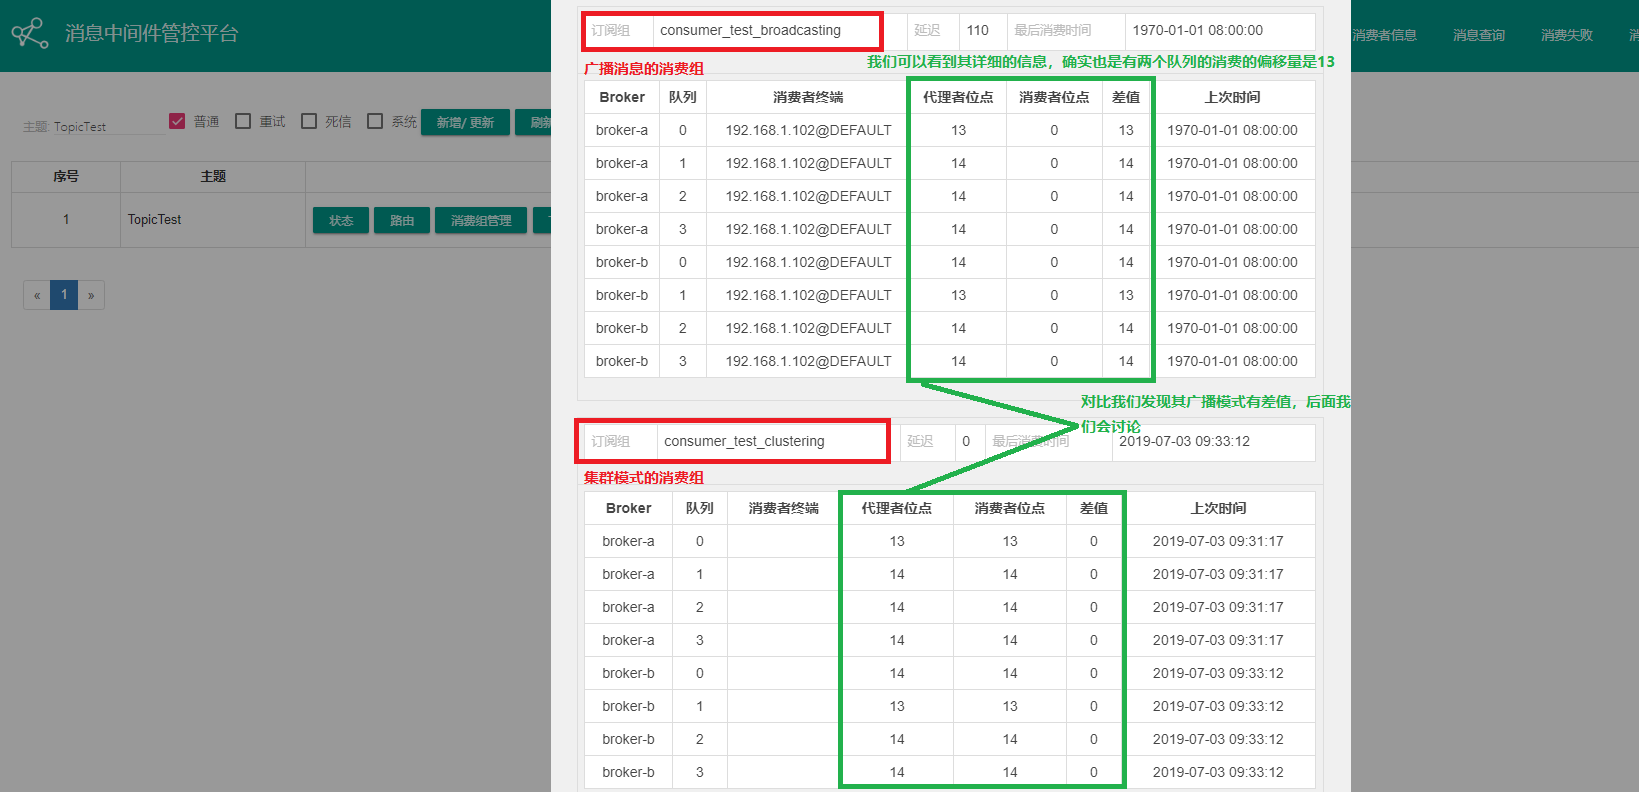Toggle the 普通 checkbox

(177, 121)
